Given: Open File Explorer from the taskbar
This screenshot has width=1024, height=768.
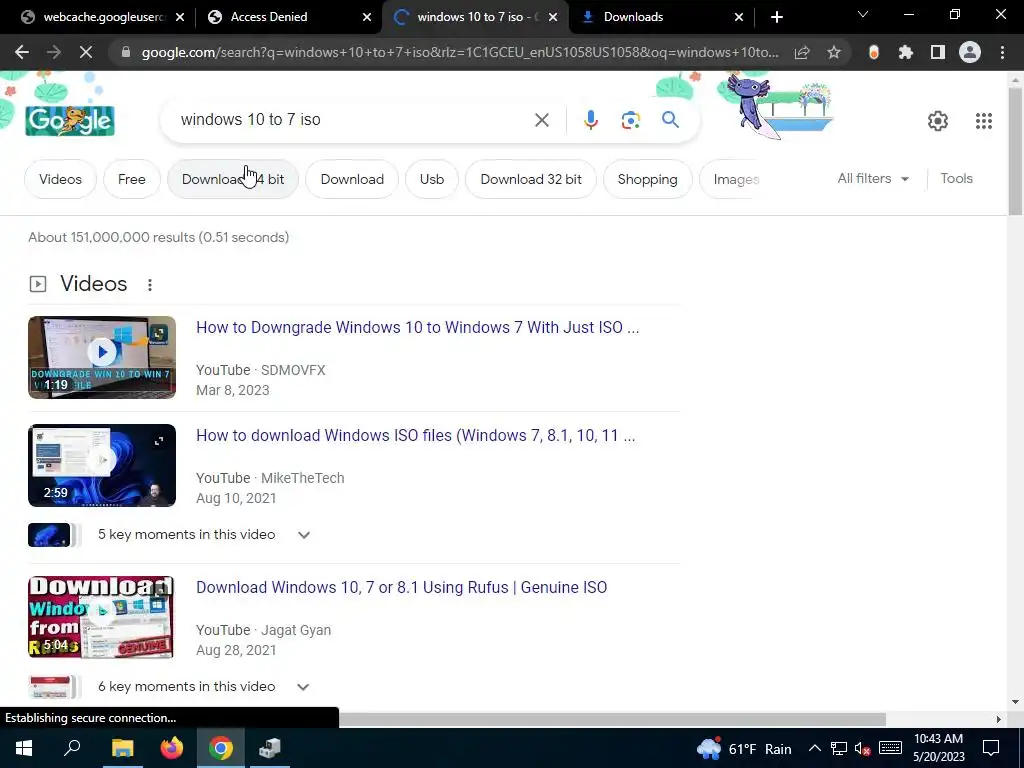Looking at the screenshot, I should point(122,748).
